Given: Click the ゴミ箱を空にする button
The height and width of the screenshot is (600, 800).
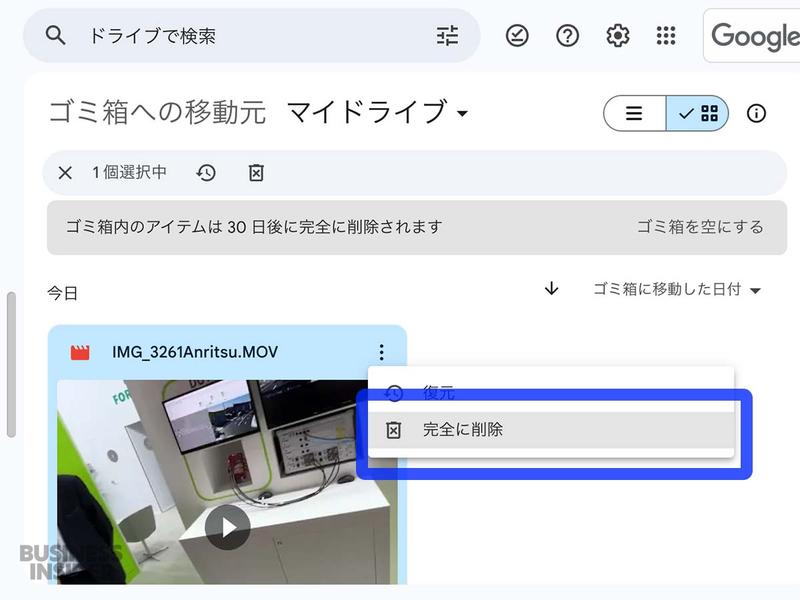Looking at the screenshot, I should [x=702, y=227].
